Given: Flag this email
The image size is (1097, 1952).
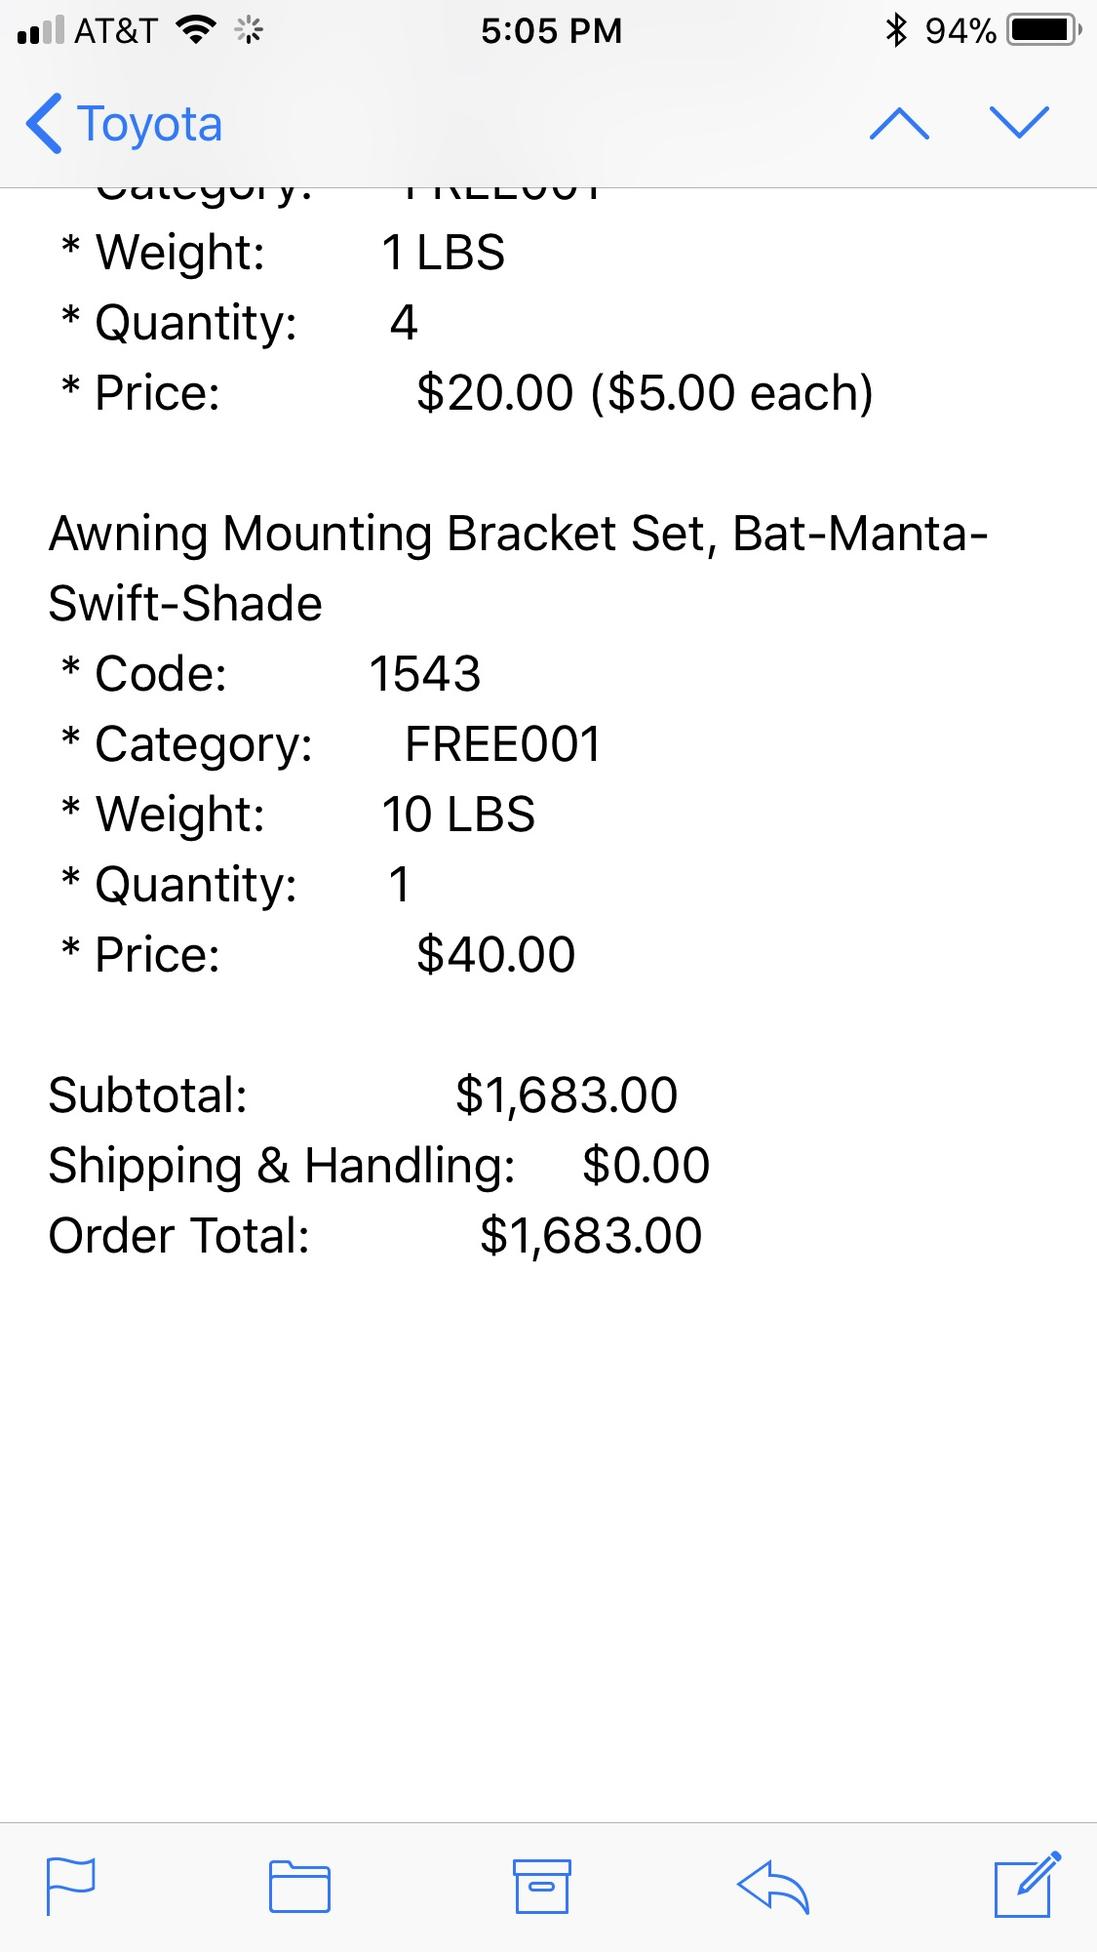Looking at the screenshot, I should click(x=71, y=1887).
